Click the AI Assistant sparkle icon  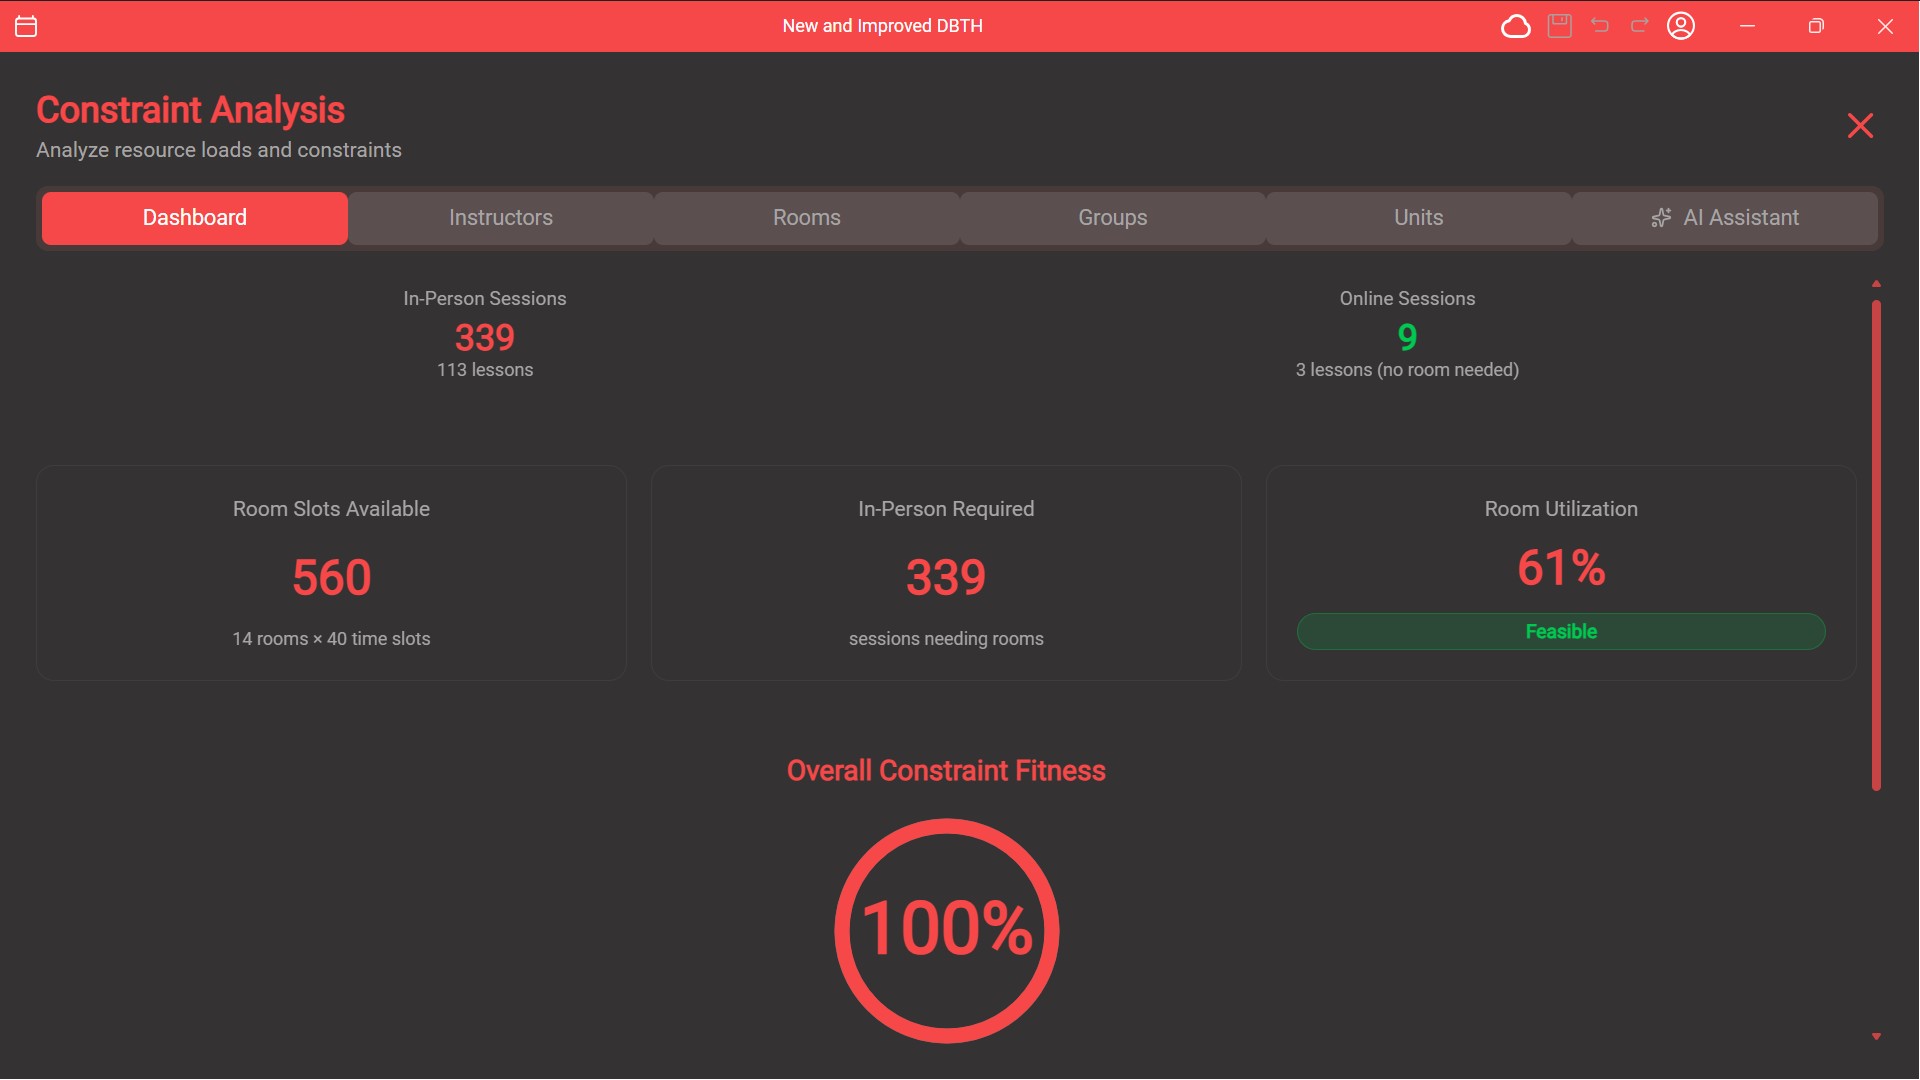click(1661, 218)
